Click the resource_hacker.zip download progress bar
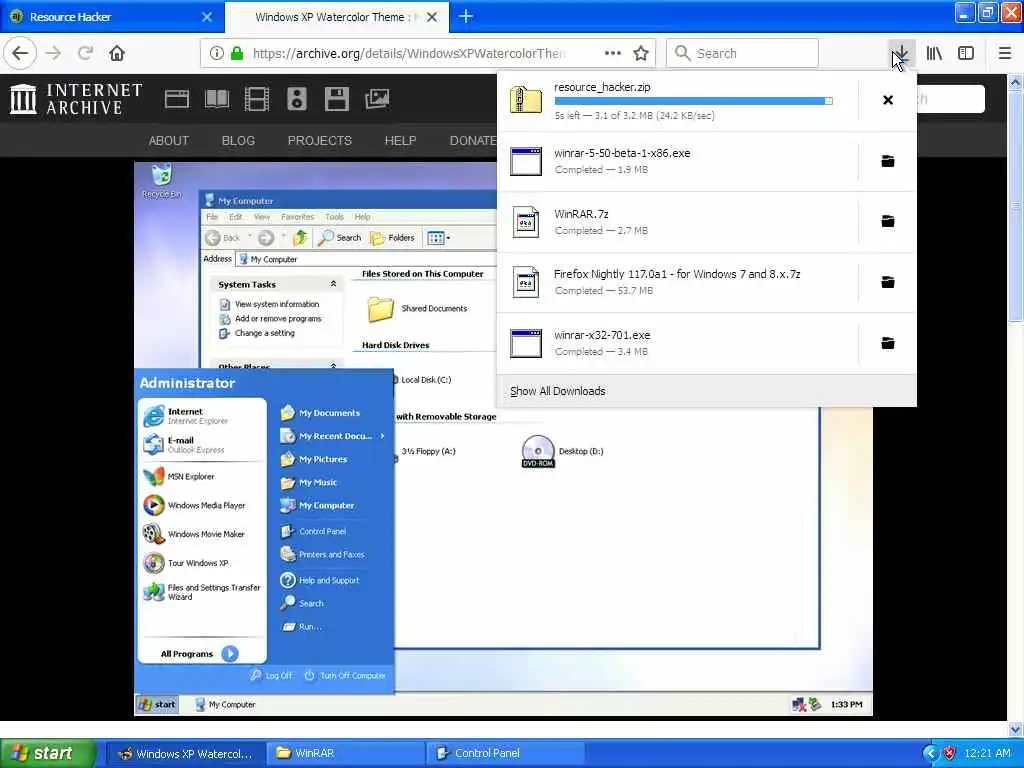Screen dimensions: 1024x768 [694, 101]
